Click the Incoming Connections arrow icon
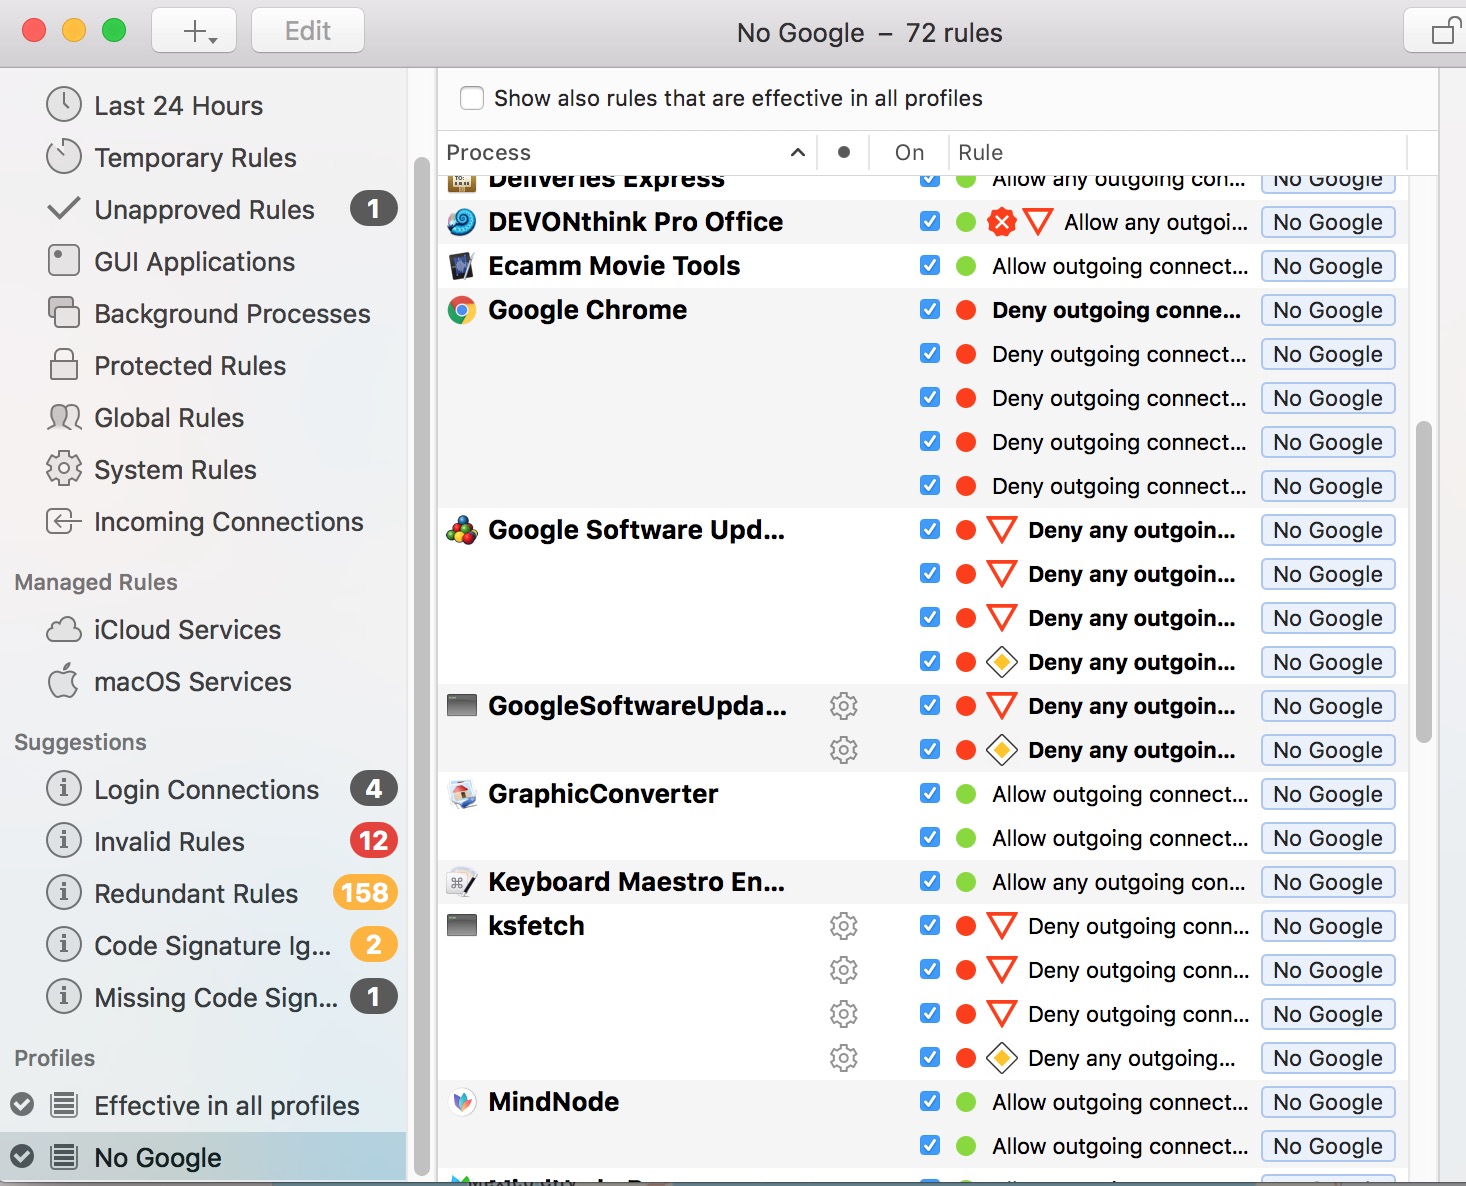 [64, 521]
